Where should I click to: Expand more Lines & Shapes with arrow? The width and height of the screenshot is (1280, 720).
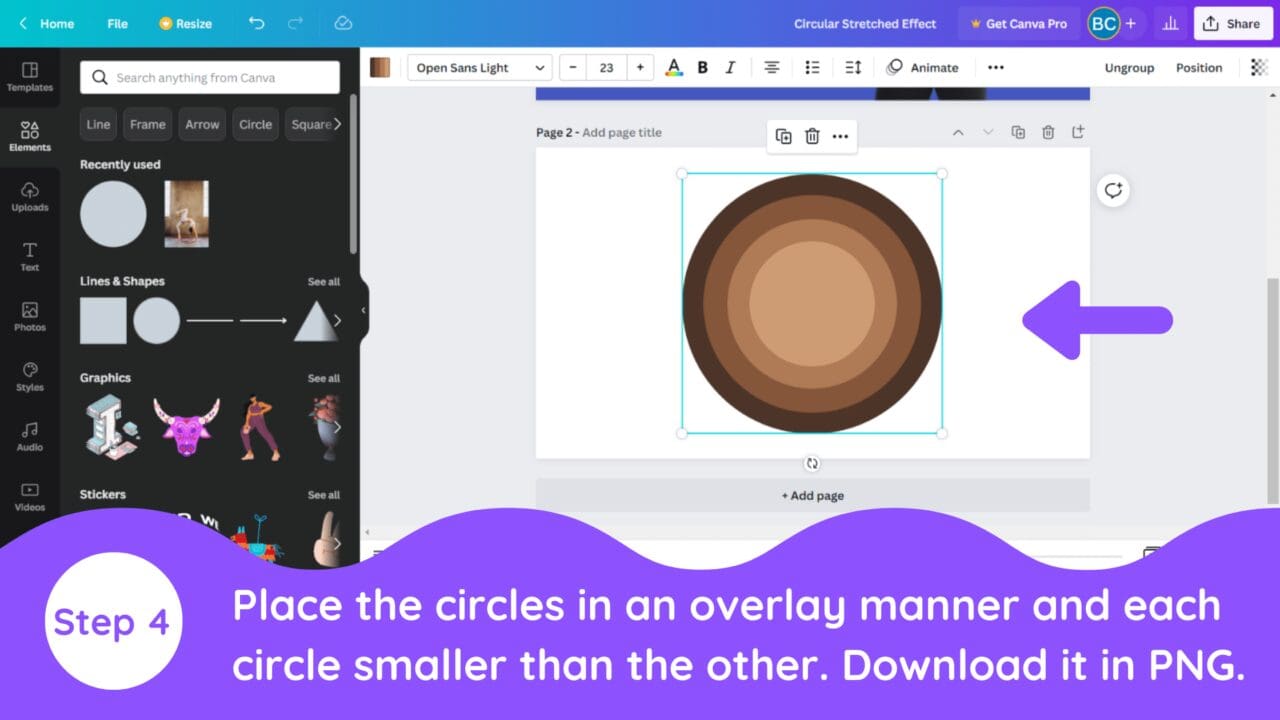coord(337,320)
